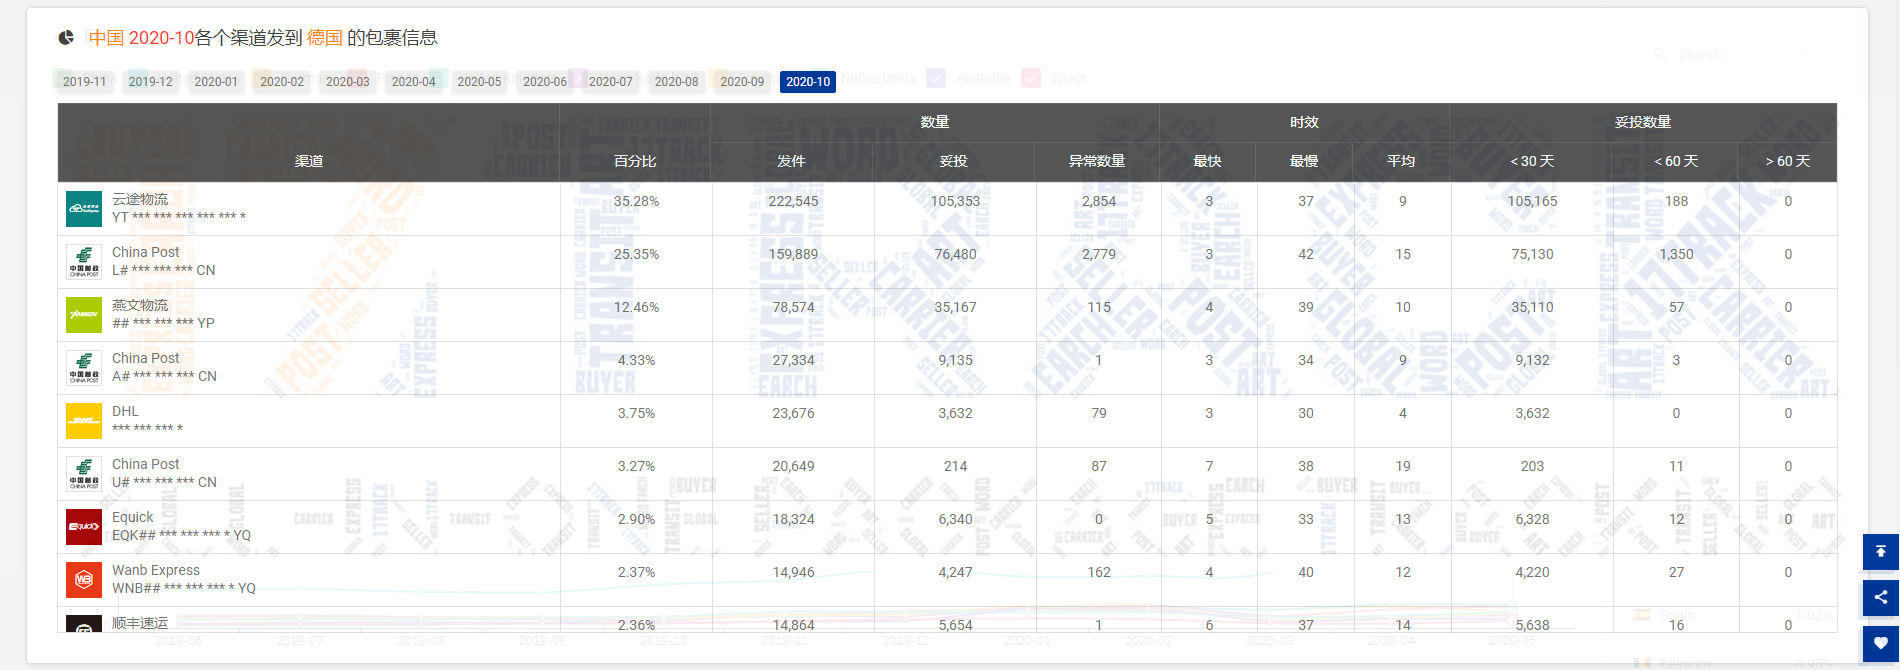1900x670 pixels.
Task: Click the 异常数量 column header
Action: coord(1097,161)
